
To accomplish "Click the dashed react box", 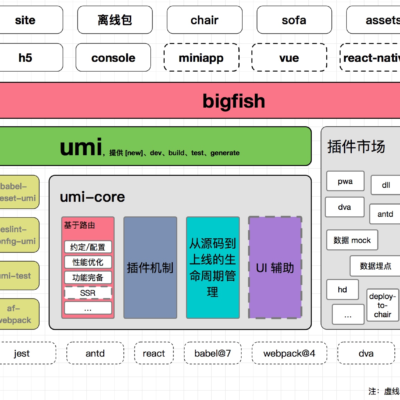I will click(x=154, y=353).
